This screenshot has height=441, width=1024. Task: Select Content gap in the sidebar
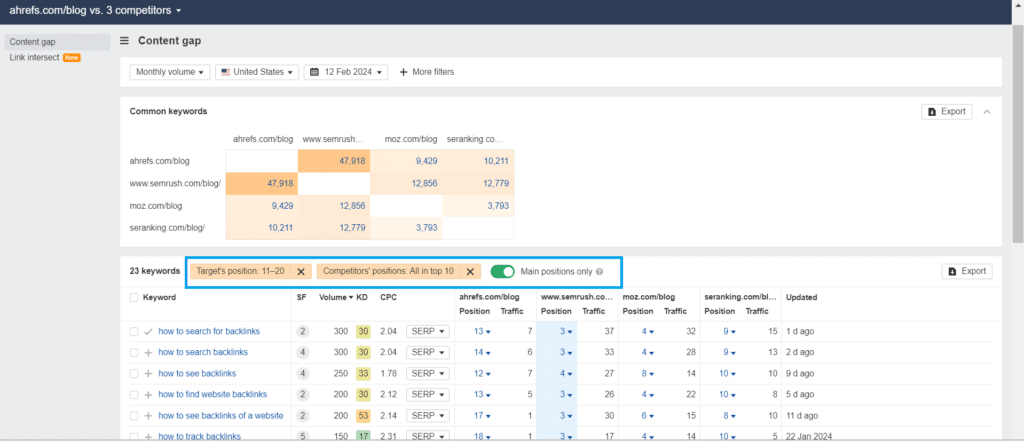tap(57, 42)
